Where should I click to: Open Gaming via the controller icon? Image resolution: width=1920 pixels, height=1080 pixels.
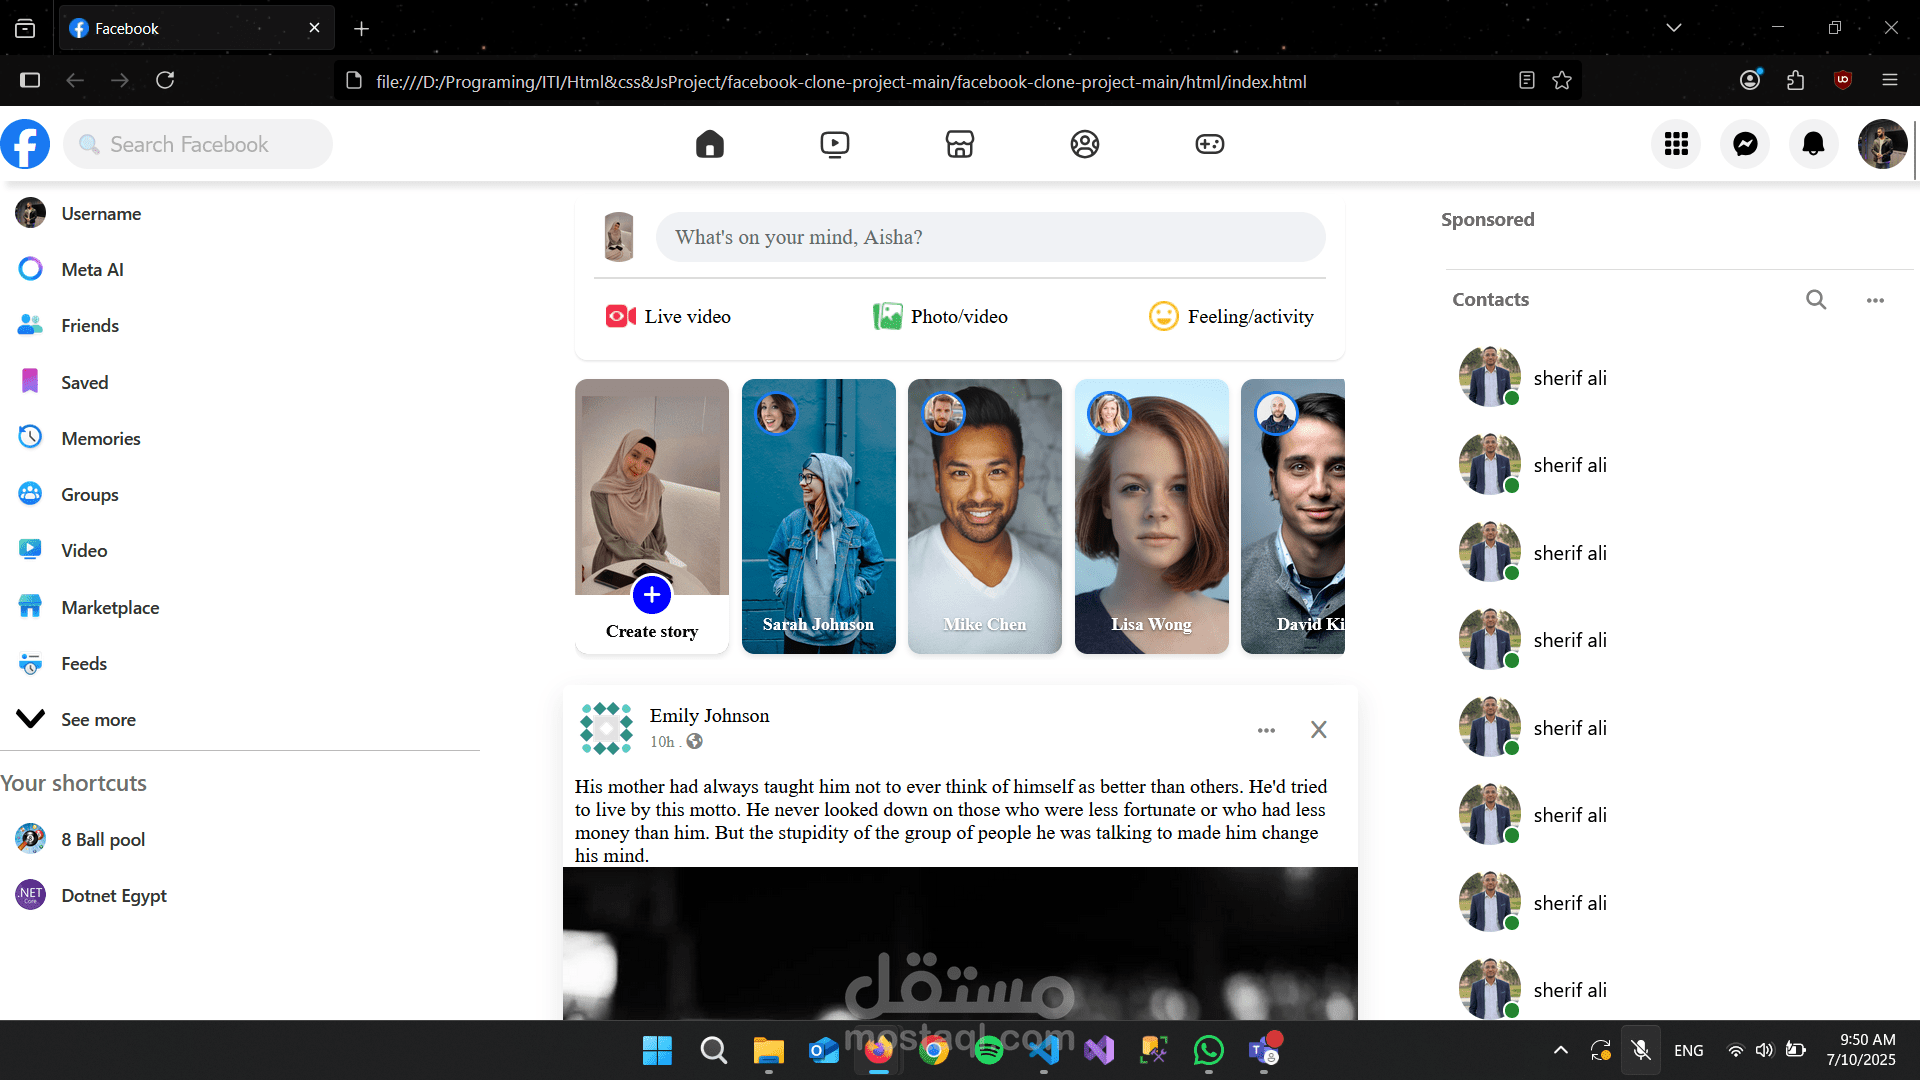click(1209, 144)
